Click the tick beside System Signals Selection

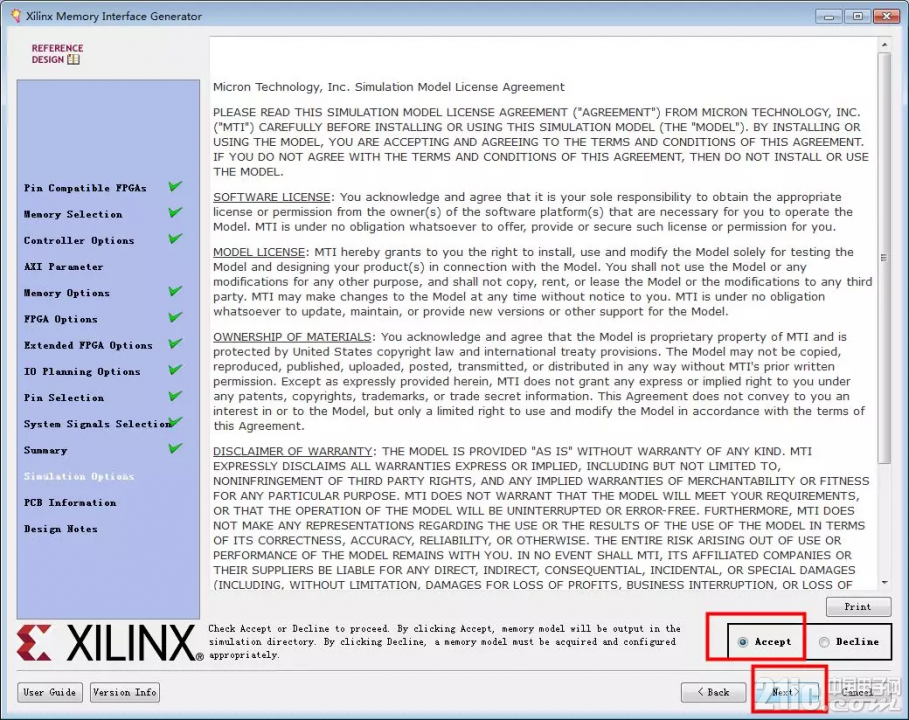(176, 421)
